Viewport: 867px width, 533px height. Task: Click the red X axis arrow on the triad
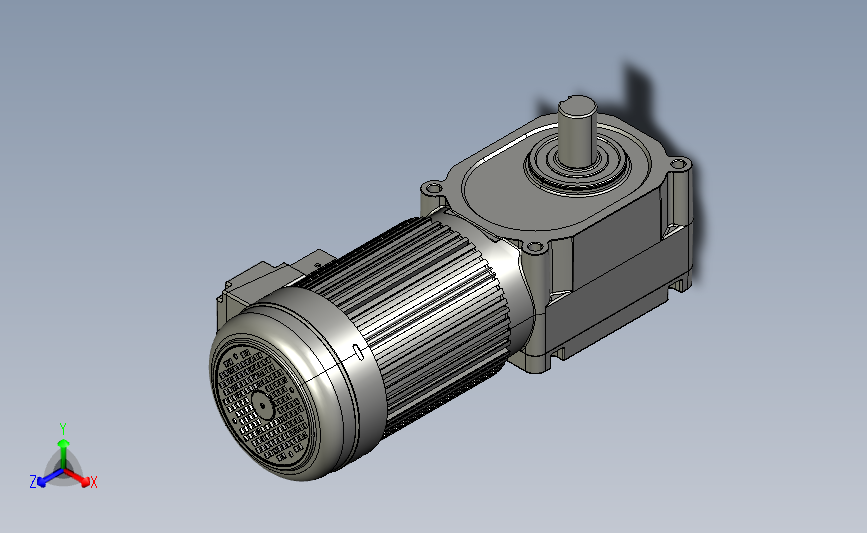click(x=76, y=478)
